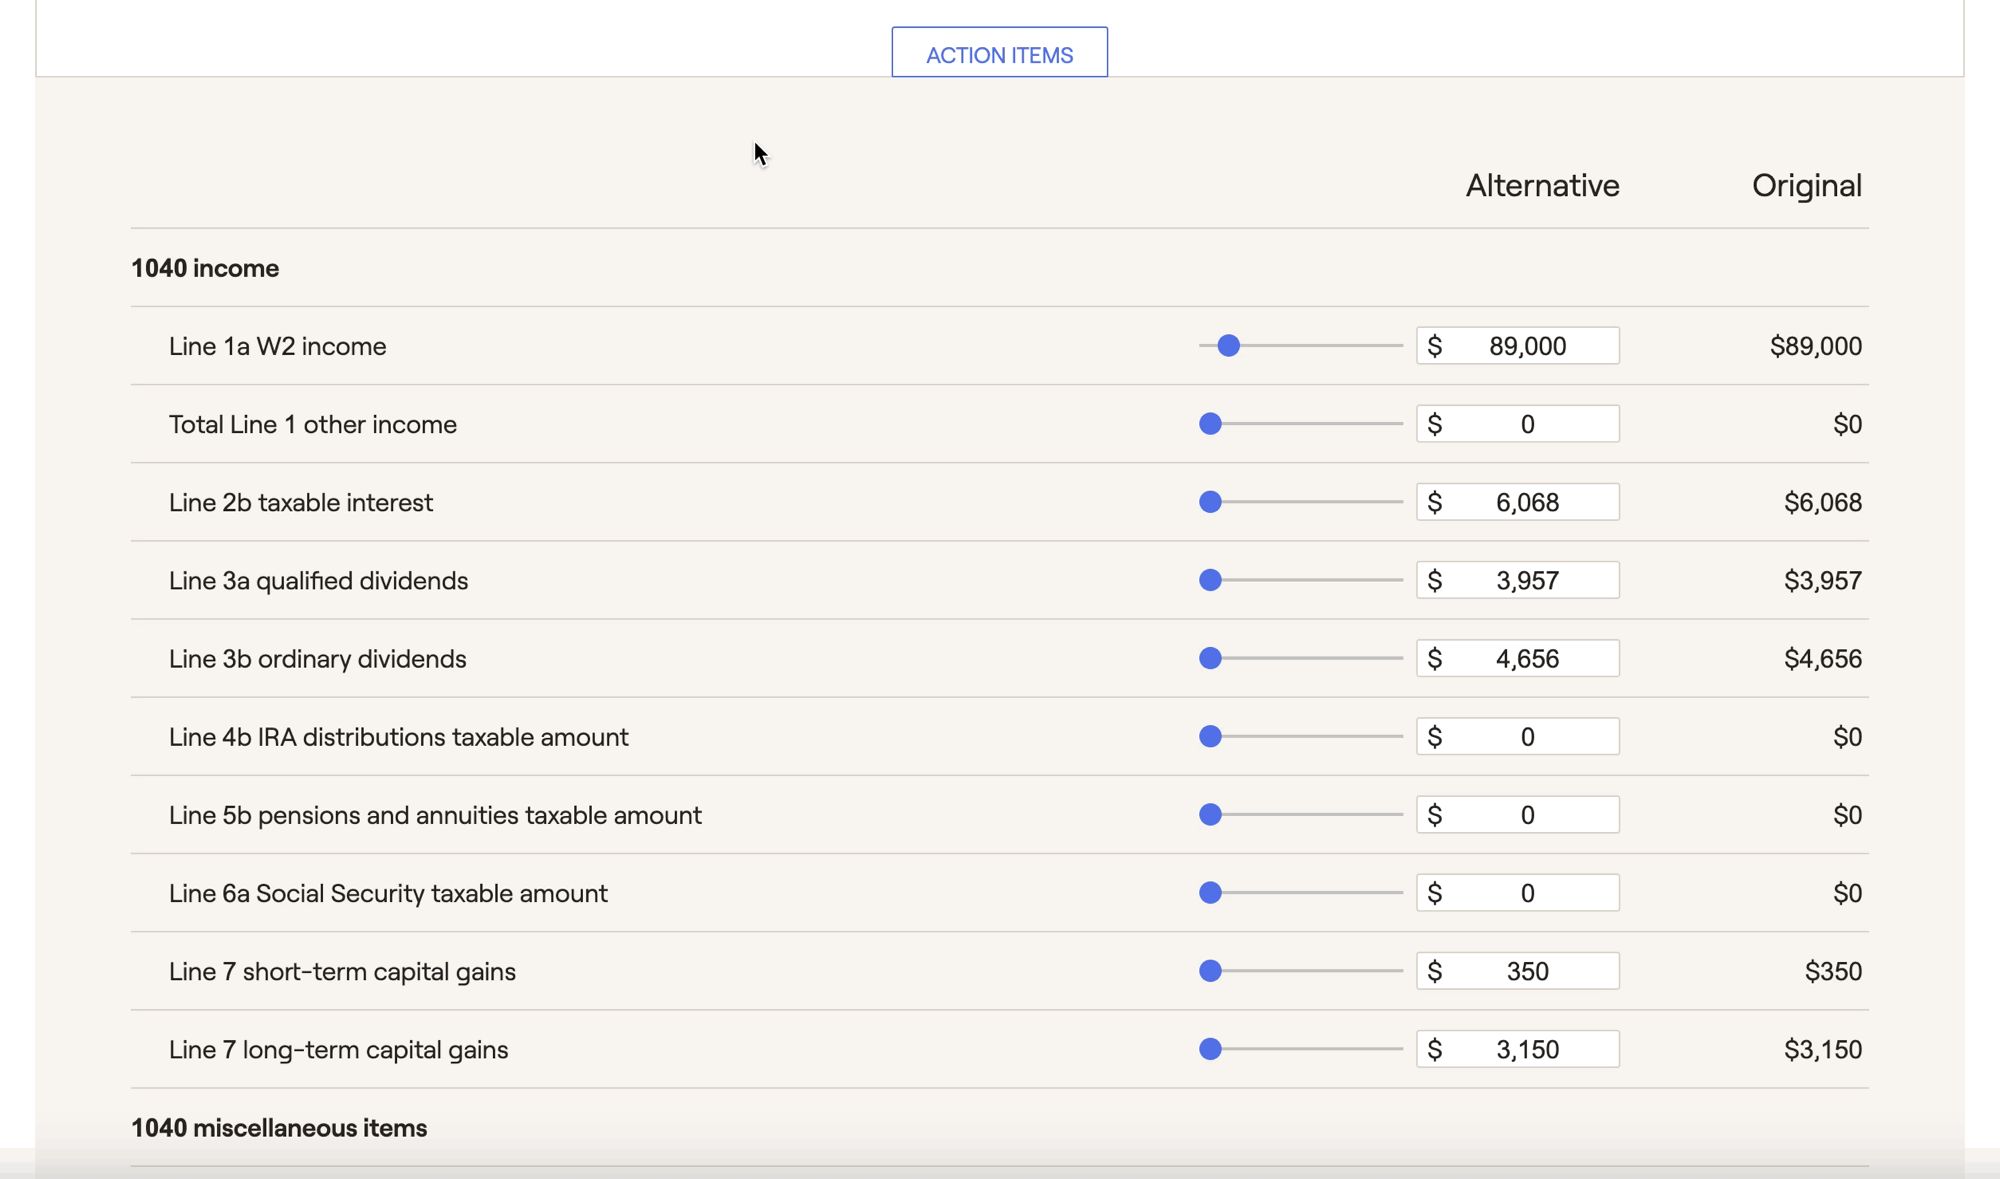
Task: Click the 'Total Line 1 other income' label
Action: (x=312, y=424)
